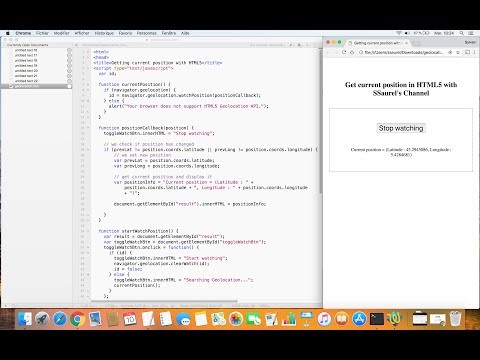480x360 pixels.
Task: Click the Sylvain profile button in Chrome
Action: coord(470,42)
